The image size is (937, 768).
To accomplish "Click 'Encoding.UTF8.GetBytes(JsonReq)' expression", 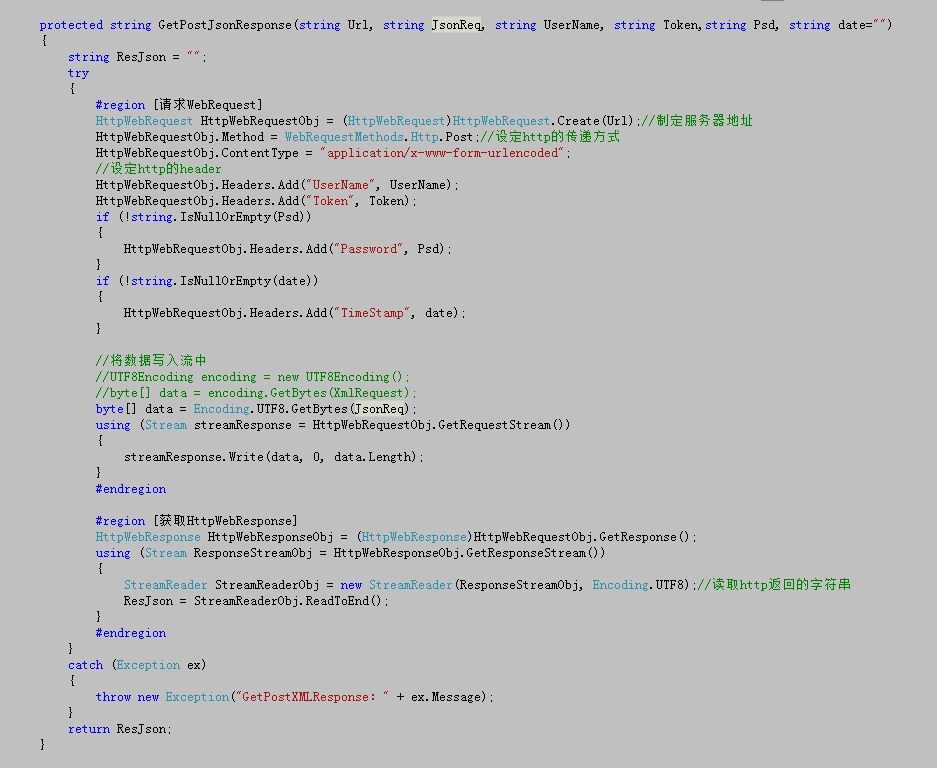I will [301, 409].
